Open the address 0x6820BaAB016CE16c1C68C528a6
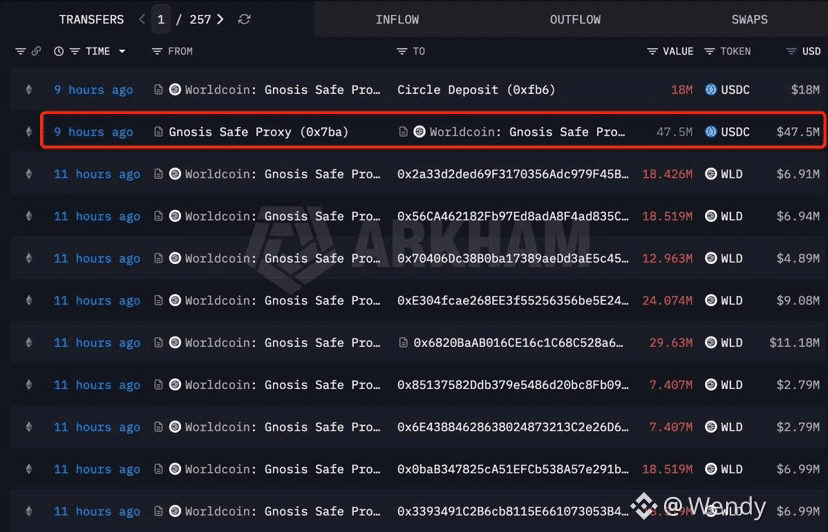The height and width of the screenshot is (532, 828). (x=519, y=343)
